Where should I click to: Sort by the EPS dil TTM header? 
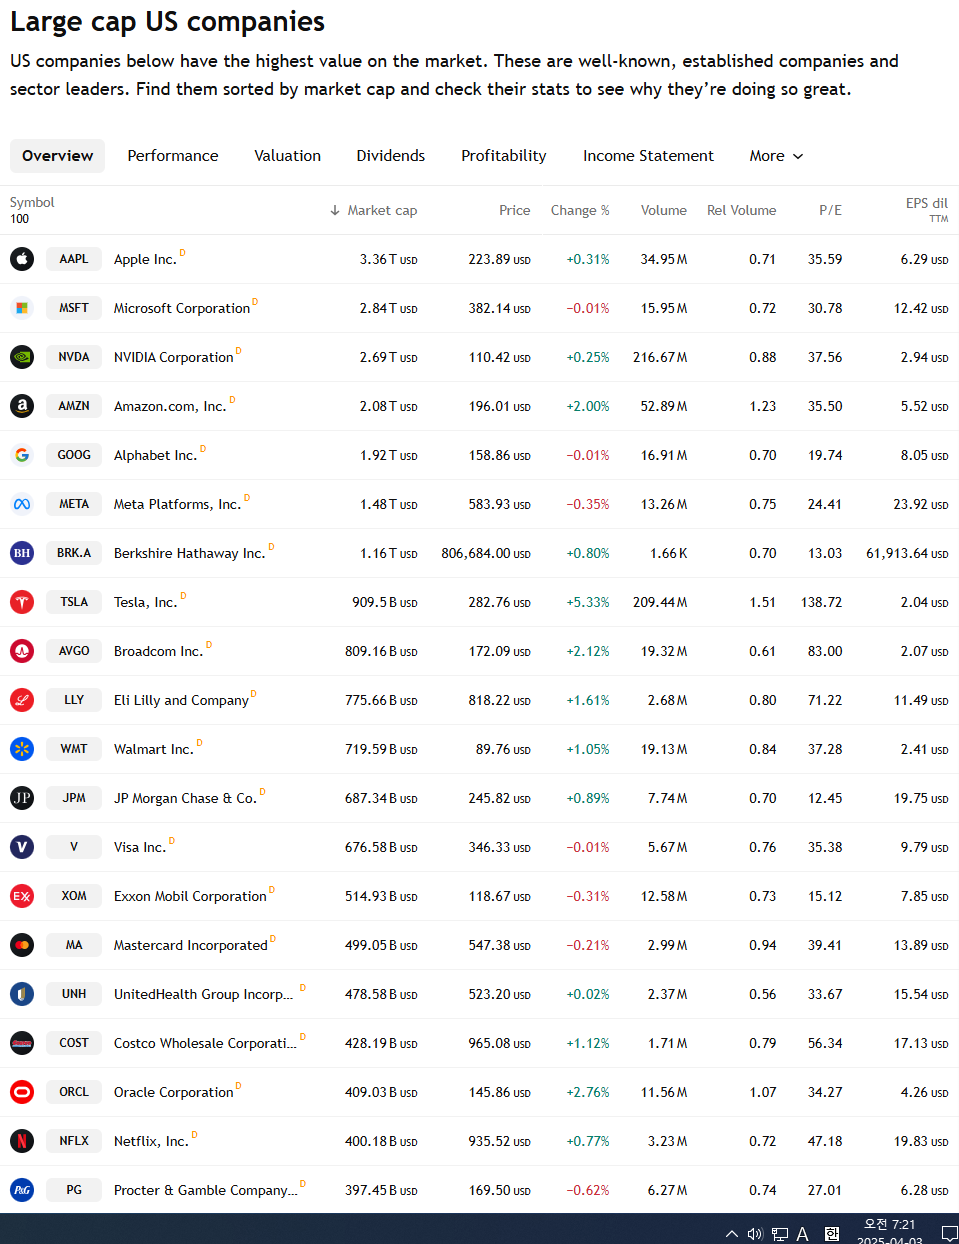(927, 209)
